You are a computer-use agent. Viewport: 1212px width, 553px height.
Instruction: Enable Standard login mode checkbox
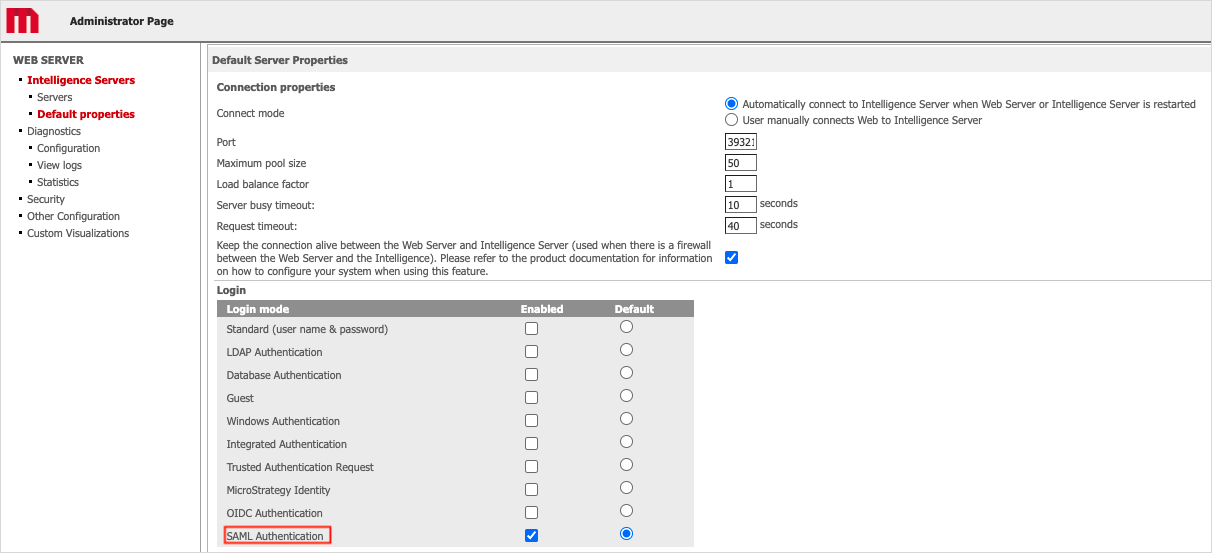531,329
